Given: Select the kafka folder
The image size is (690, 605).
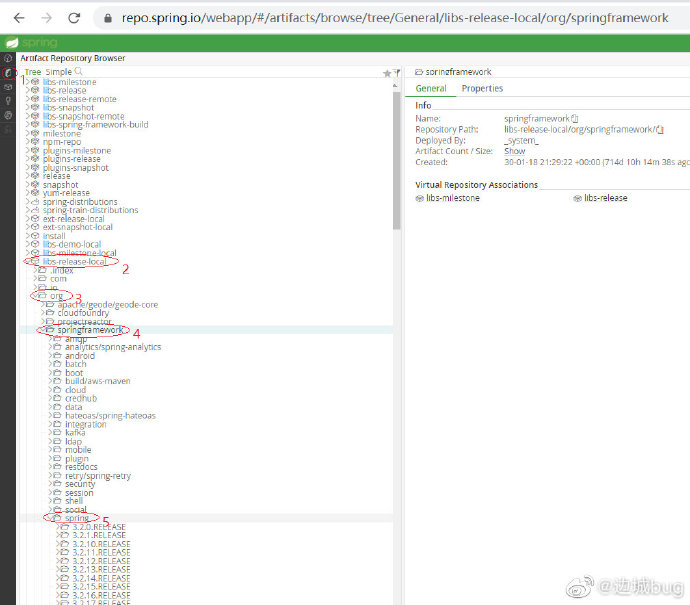Looking at the screenshot, I should (x=75, y=433).
